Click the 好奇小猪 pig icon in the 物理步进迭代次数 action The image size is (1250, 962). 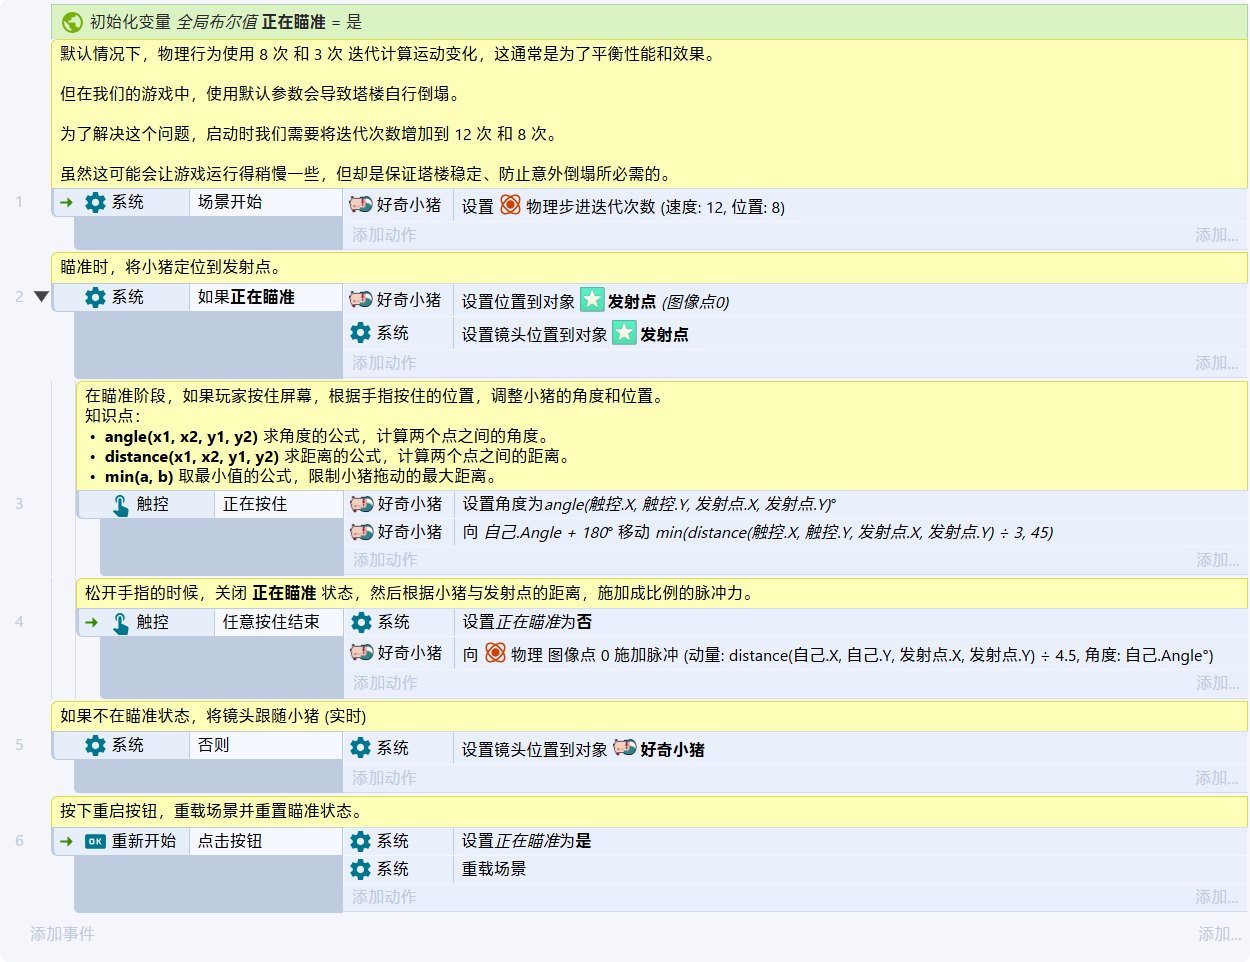pos(361,205)
